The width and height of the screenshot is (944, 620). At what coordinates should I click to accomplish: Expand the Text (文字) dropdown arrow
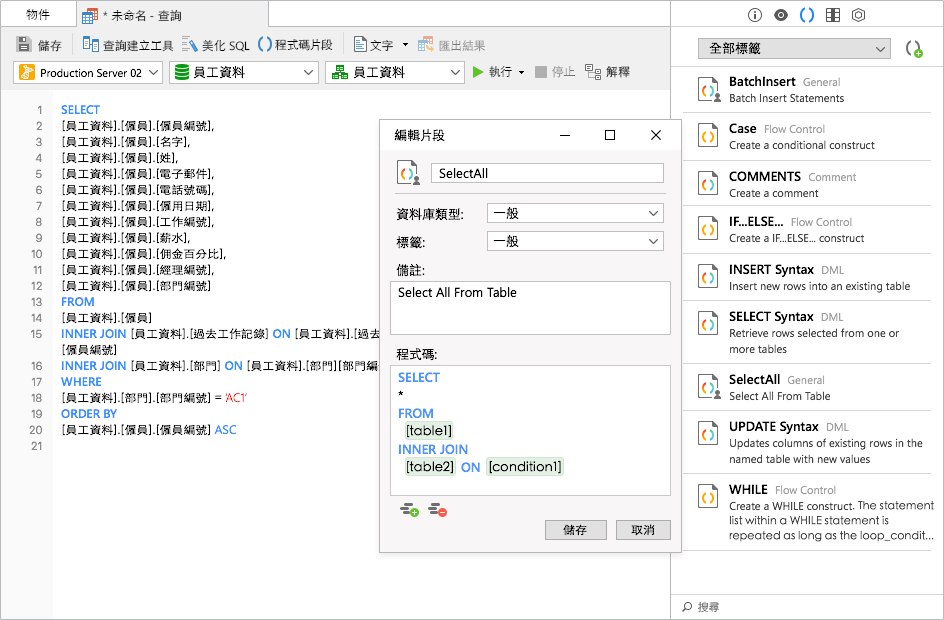click(405, 45)
